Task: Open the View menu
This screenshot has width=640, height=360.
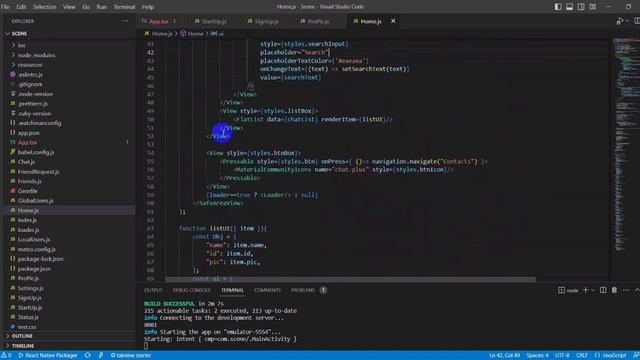Action: [69, 7]
